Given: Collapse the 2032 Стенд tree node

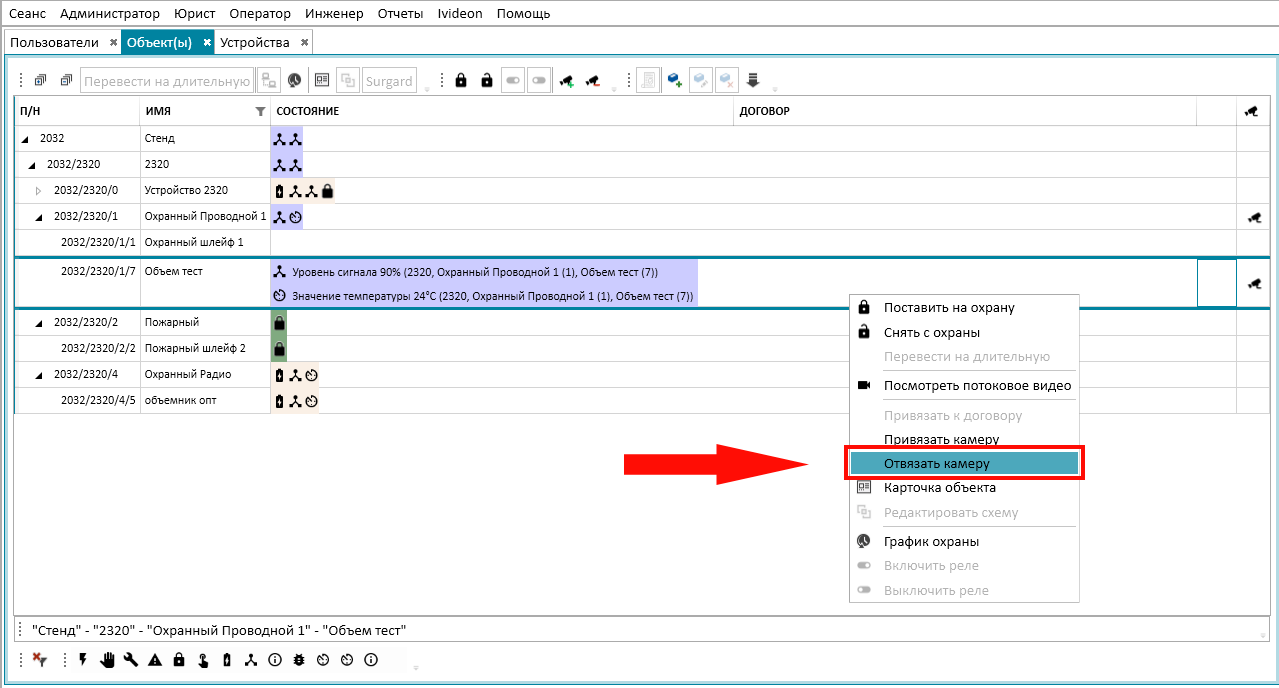Looking at the screenshot, I should pos(25,139).
